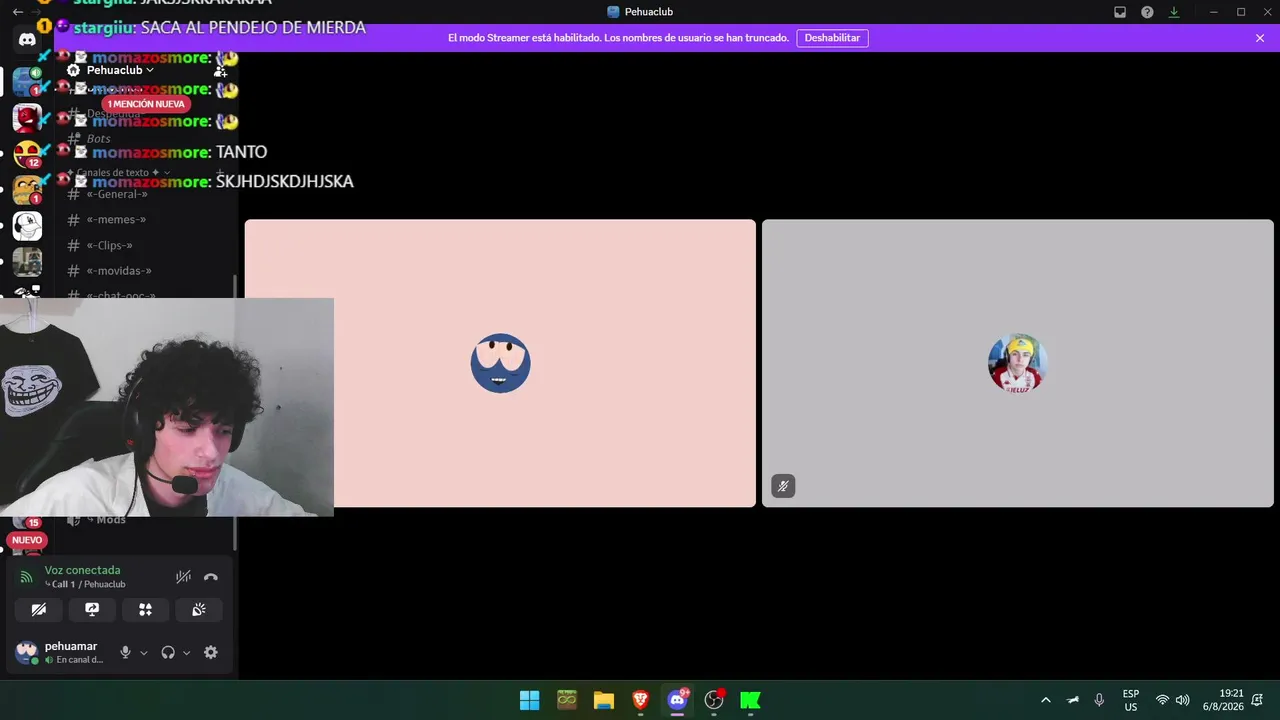The height and width of the screenshot is (720, 1280).
Task: Disconnect from the voice call
Action: tap(211, 577)
